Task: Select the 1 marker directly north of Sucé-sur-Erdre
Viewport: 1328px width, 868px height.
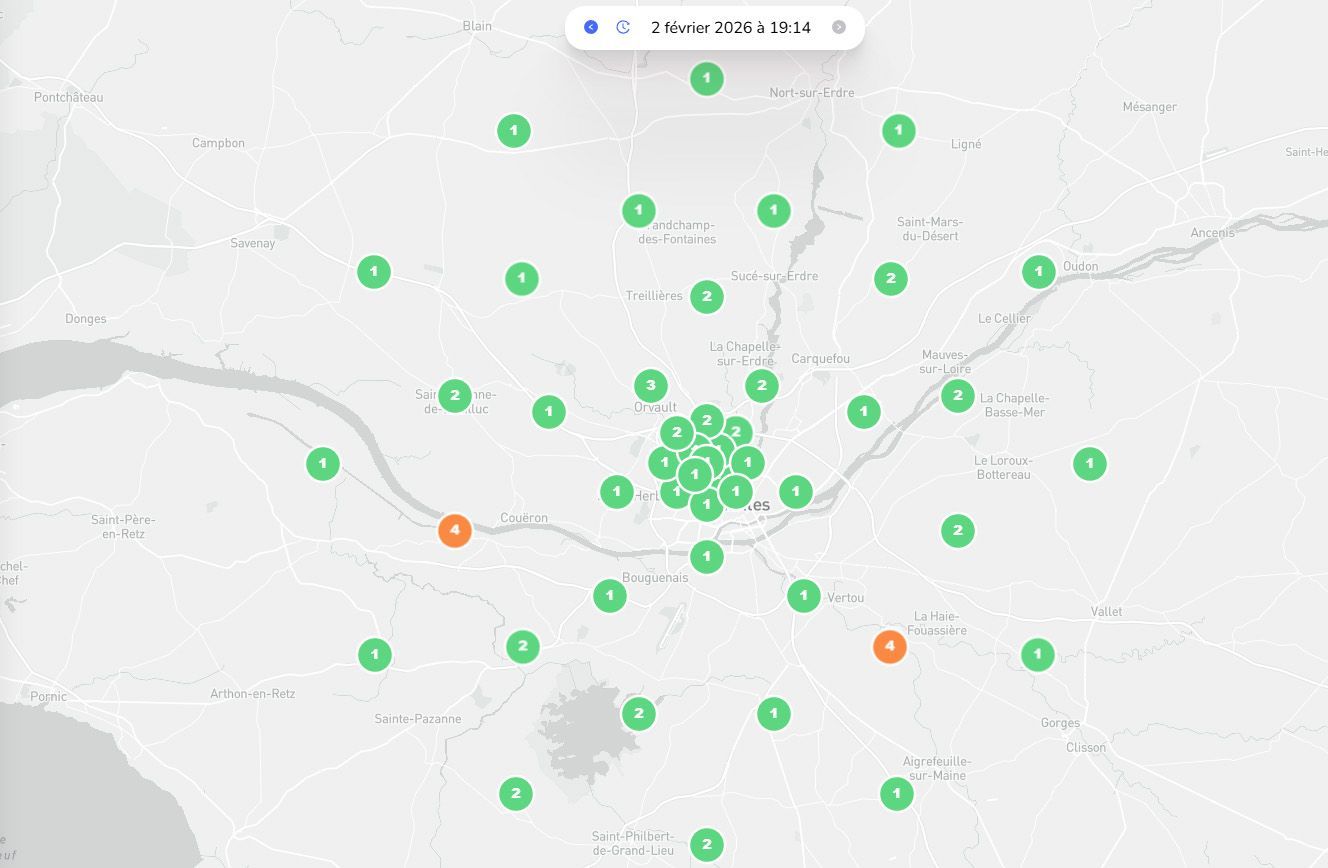Action: coord(774,210)
